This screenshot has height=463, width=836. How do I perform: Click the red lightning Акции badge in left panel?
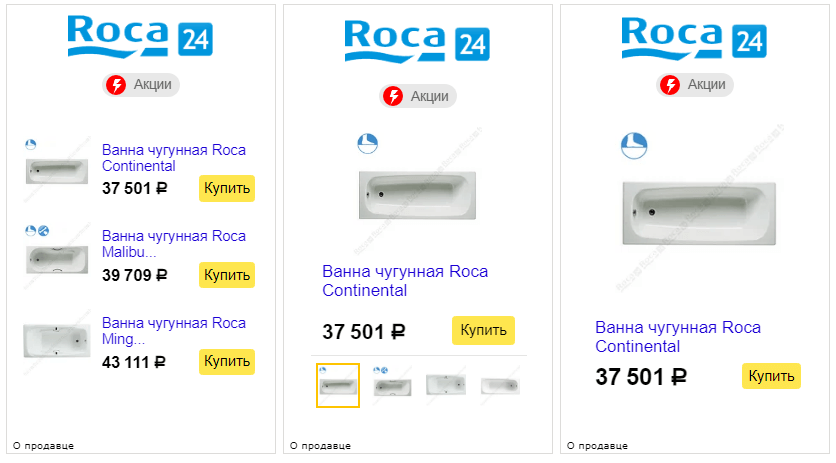(141, 85)
